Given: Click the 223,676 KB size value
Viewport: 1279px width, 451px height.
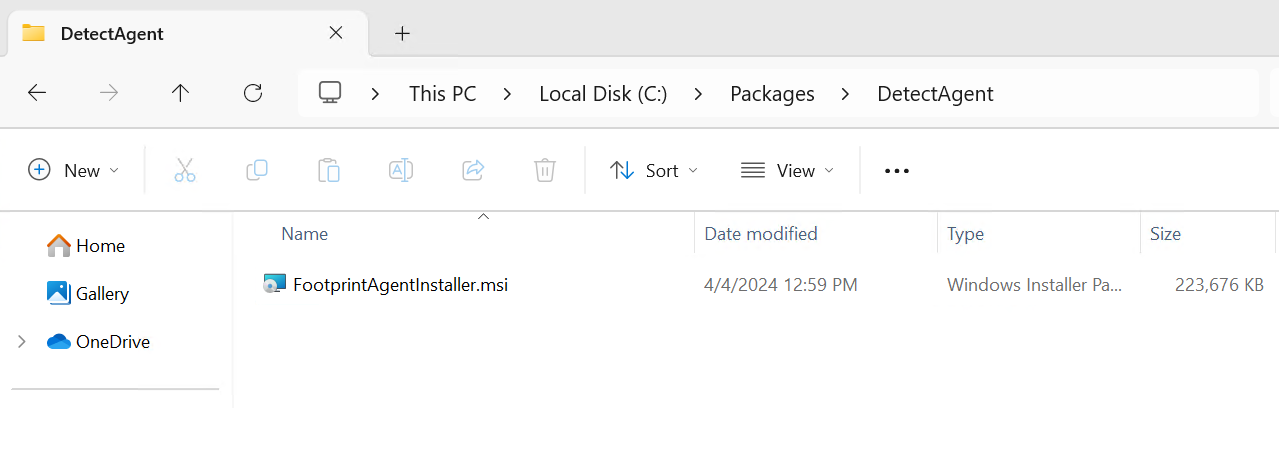Looking at the screenshot, I should 1219,284.
